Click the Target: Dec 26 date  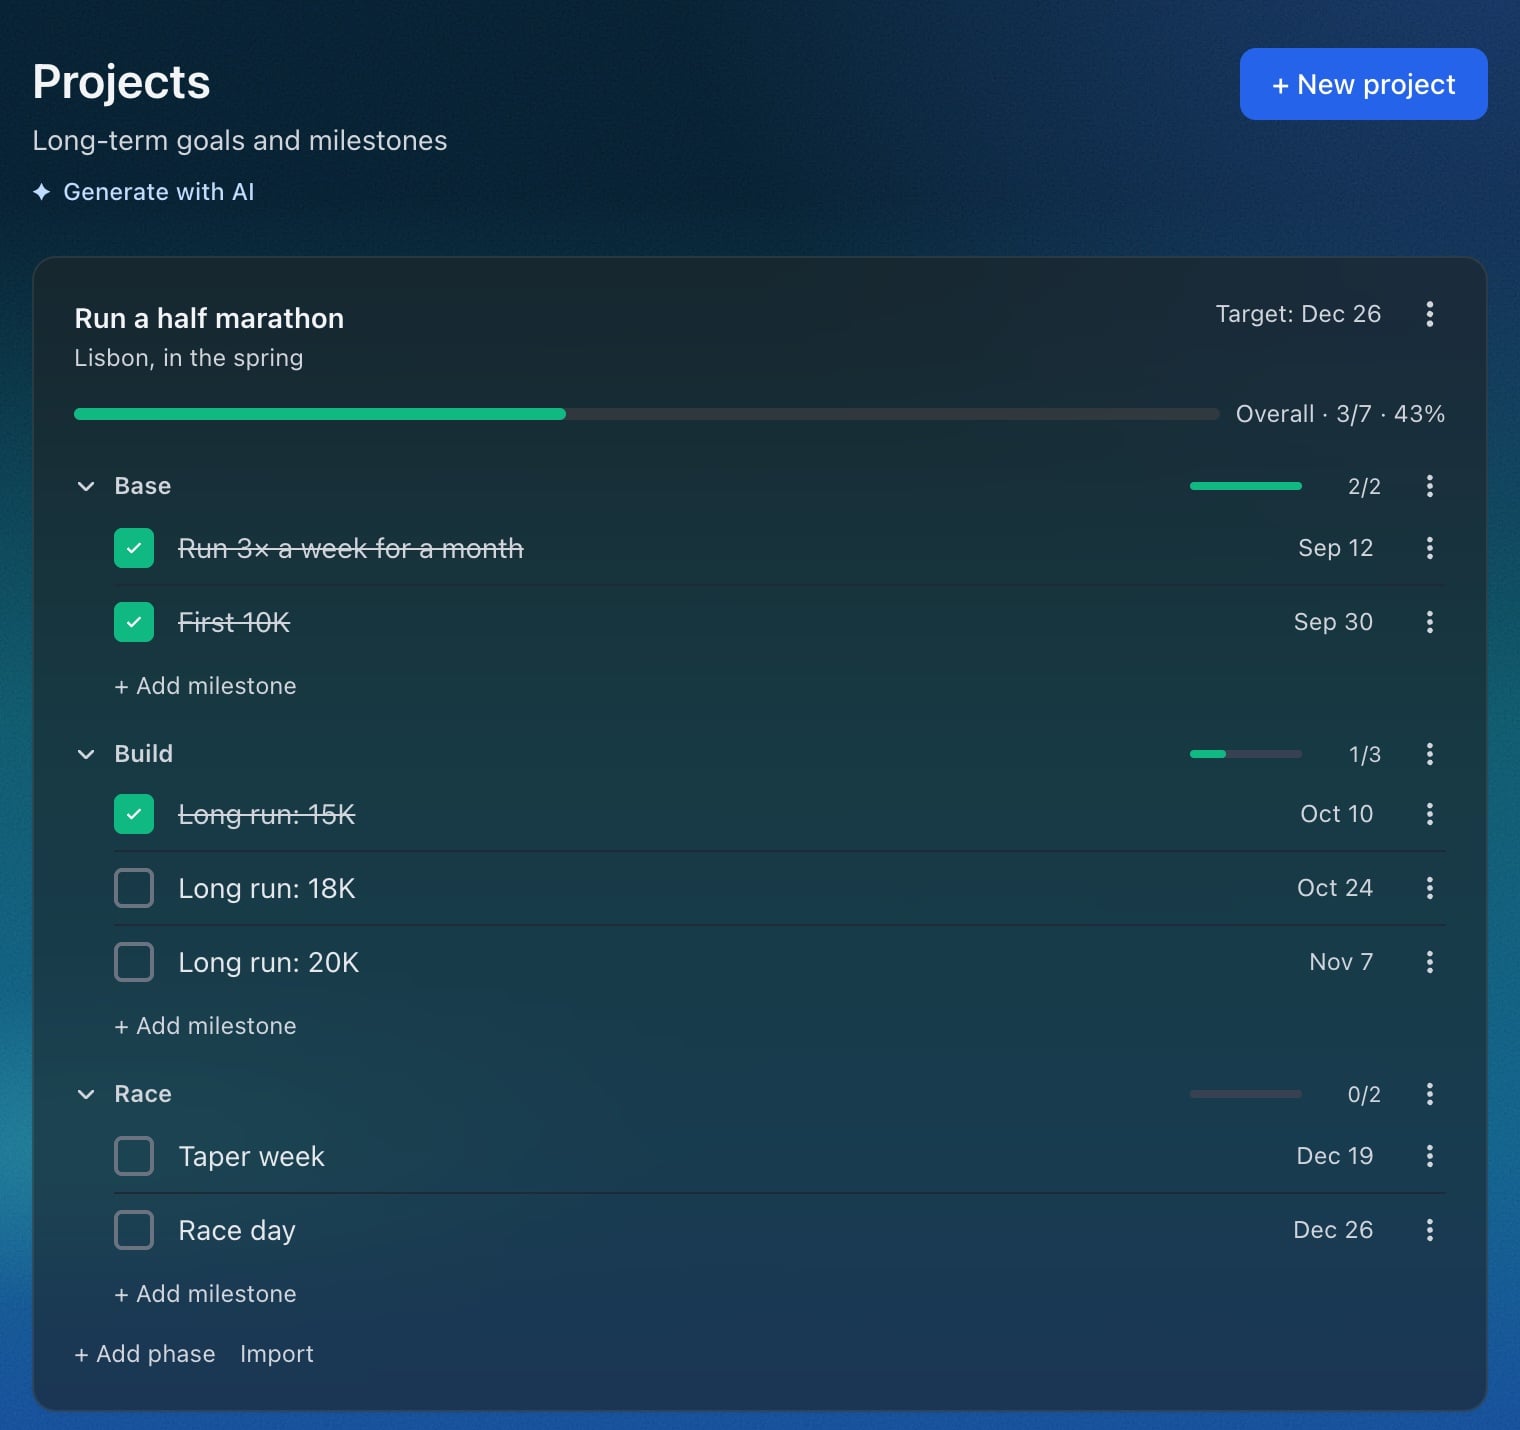click(x=1298, y=314)
